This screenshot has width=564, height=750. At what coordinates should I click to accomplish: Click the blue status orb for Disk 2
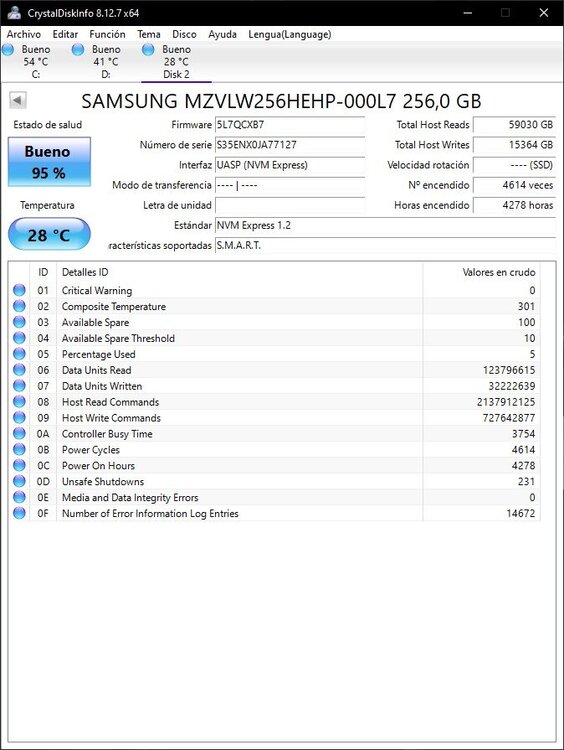click(x=148, y=49)
